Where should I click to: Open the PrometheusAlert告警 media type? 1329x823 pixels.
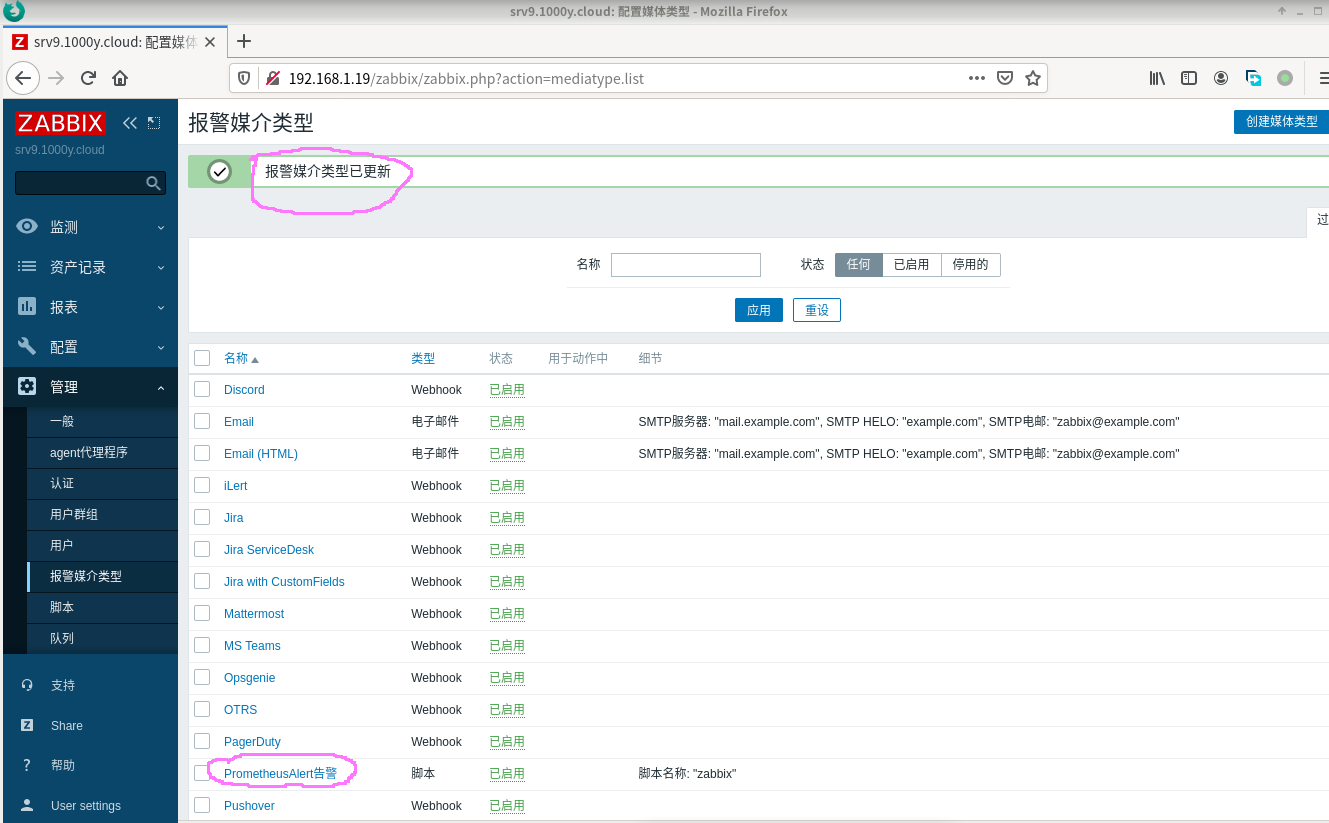(x=281, y=773)
